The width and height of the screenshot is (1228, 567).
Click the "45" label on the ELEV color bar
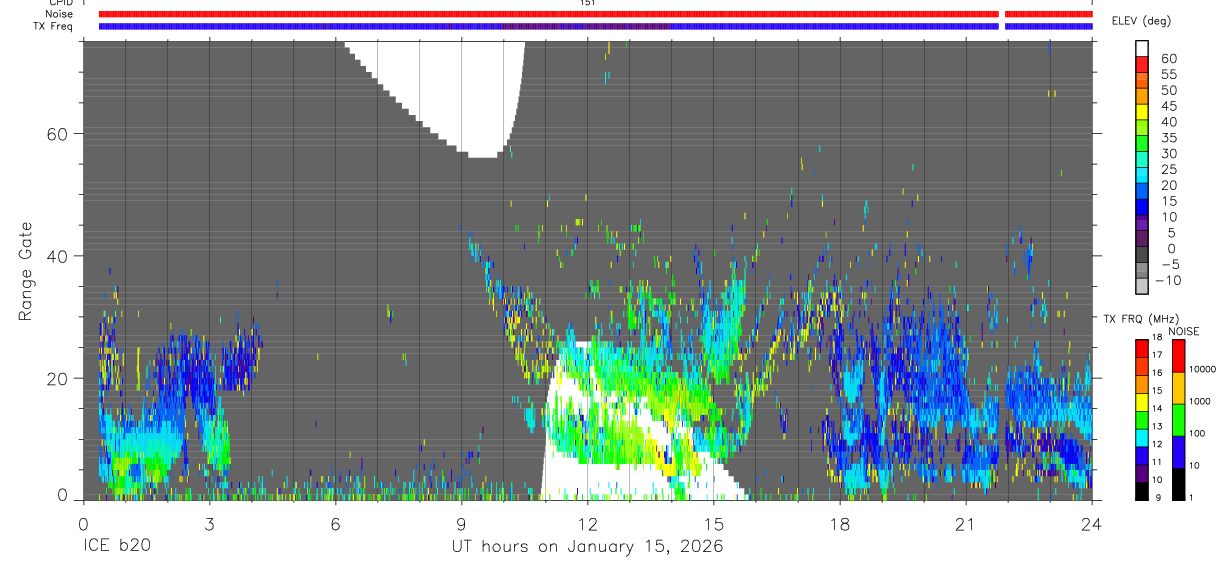click(1169, 106)
